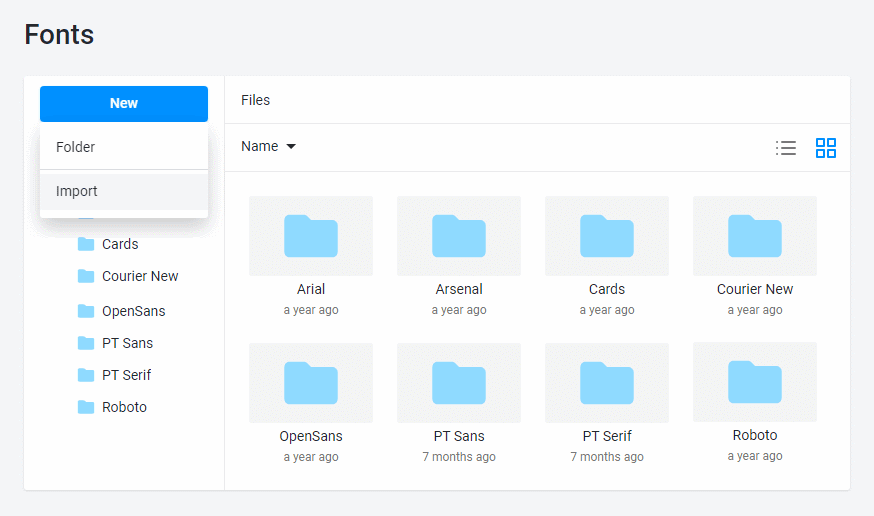This screenshot has height=516, width=874.
Task: Click PT Sans name under grid folder
Action: pos(459,436)
